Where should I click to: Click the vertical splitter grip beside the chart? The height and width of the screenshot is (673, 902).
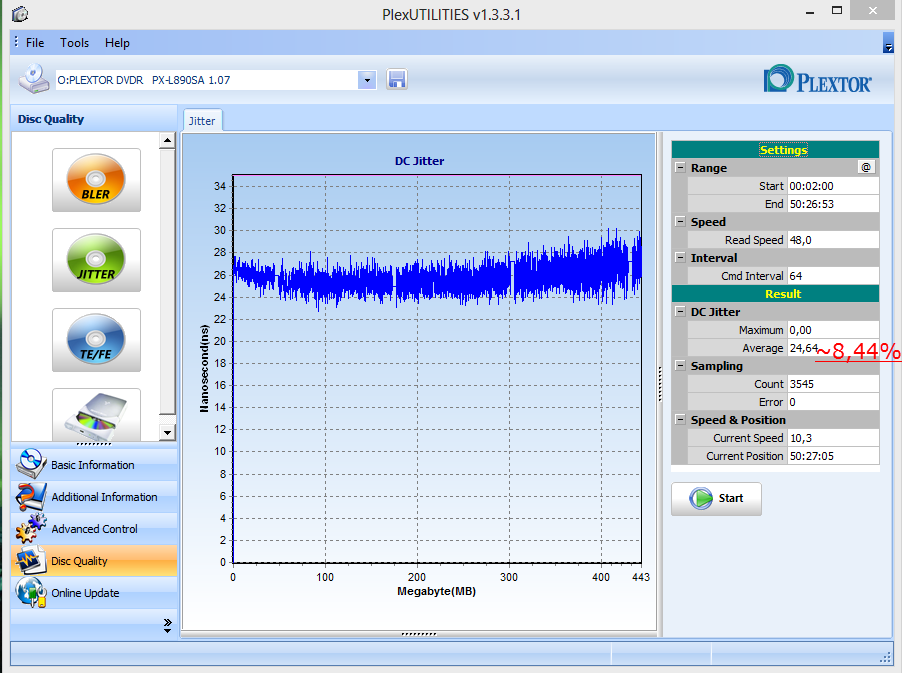[659, 384]
